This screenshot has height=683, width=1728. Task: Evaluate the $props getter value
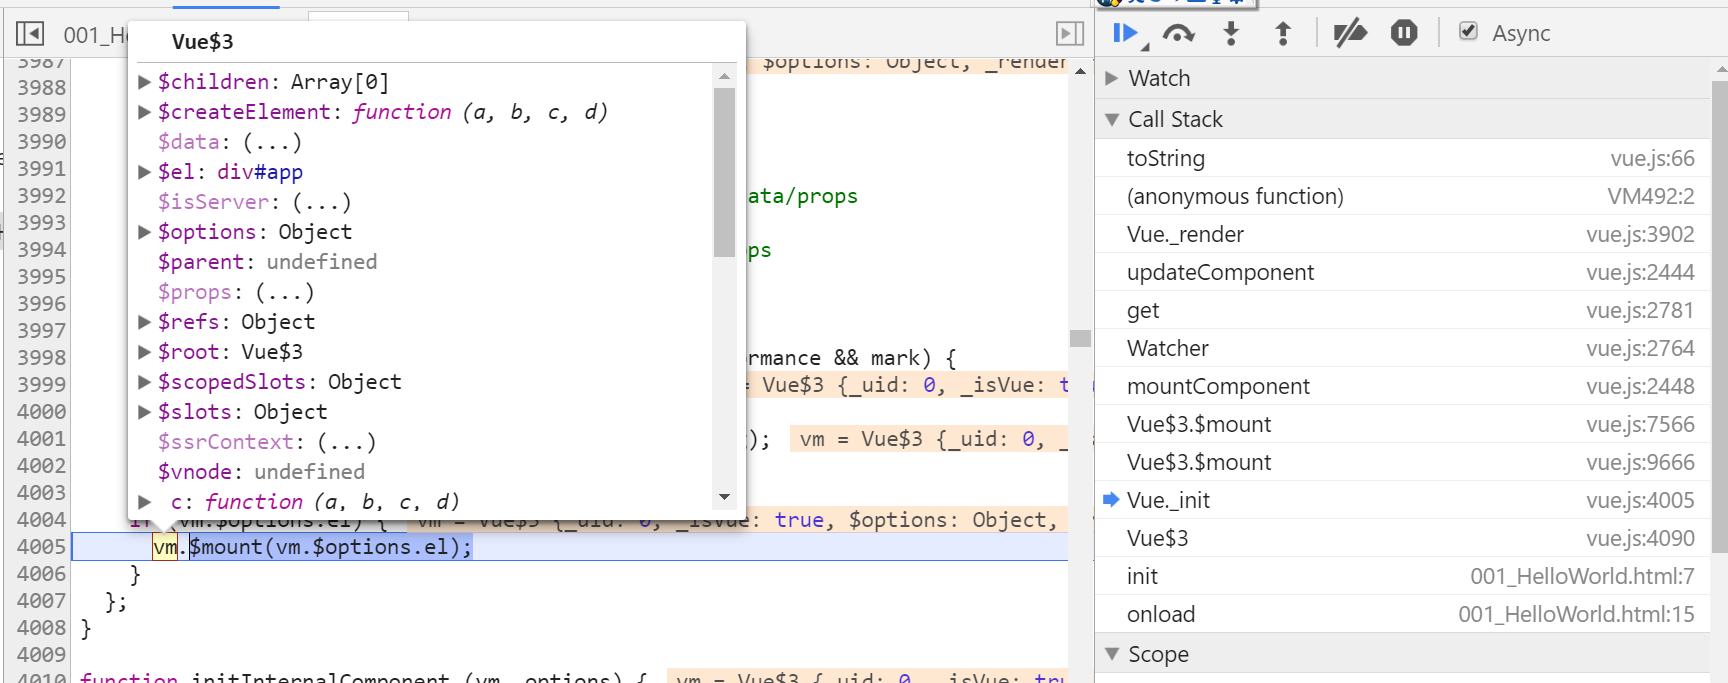(x=285, y=292)
